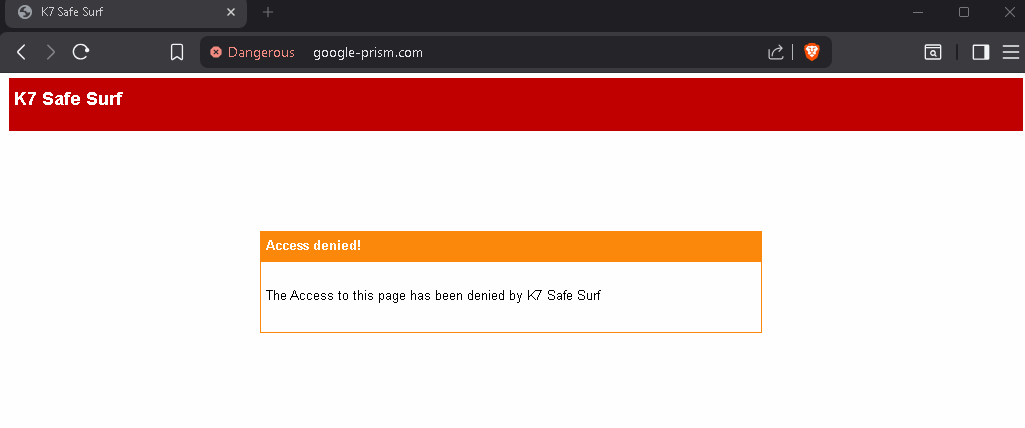Open the Brave Shields lion icon
Image resolution: width=1025 pixels, height=428 pixels.
(811, 52)
